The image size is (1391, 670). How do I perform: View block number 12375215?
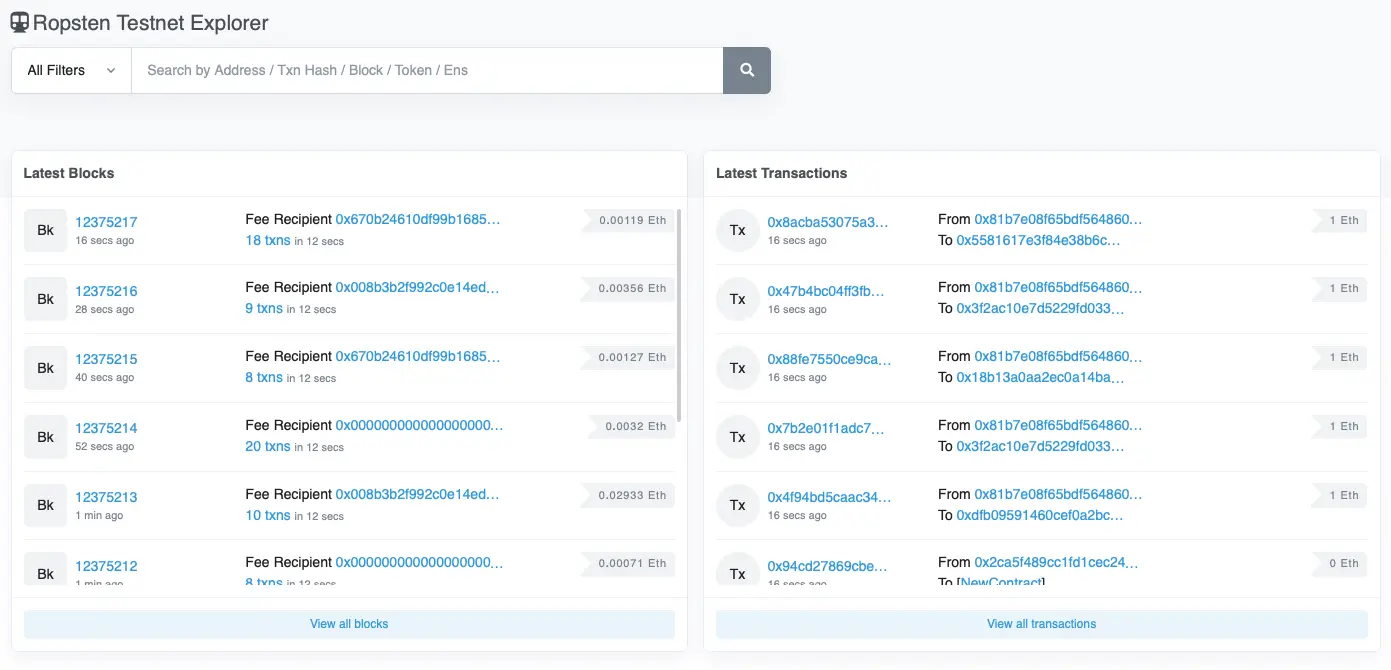(x=106, y=359)
